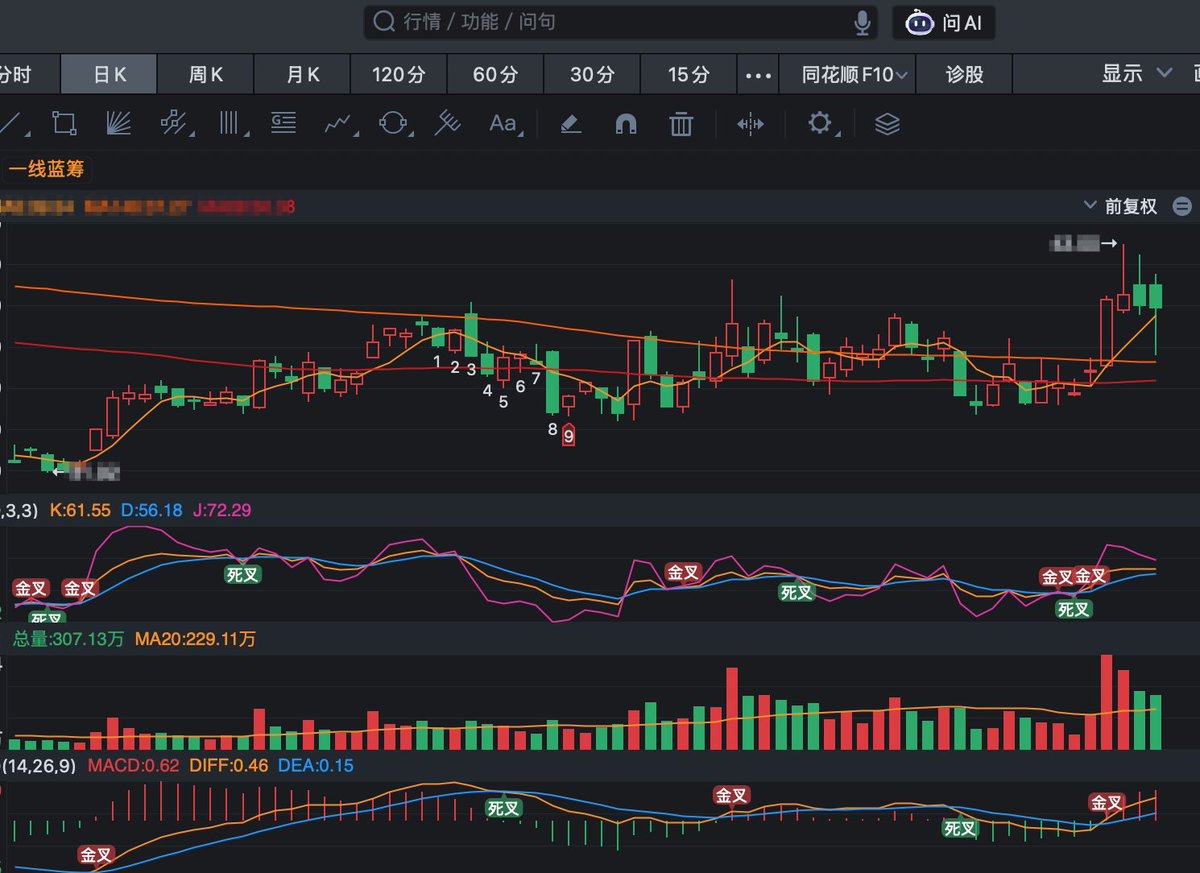The width and height of the screenshot is (1200, 873).
Task: Select the eraser tool
Action: (x=570, y=124)
